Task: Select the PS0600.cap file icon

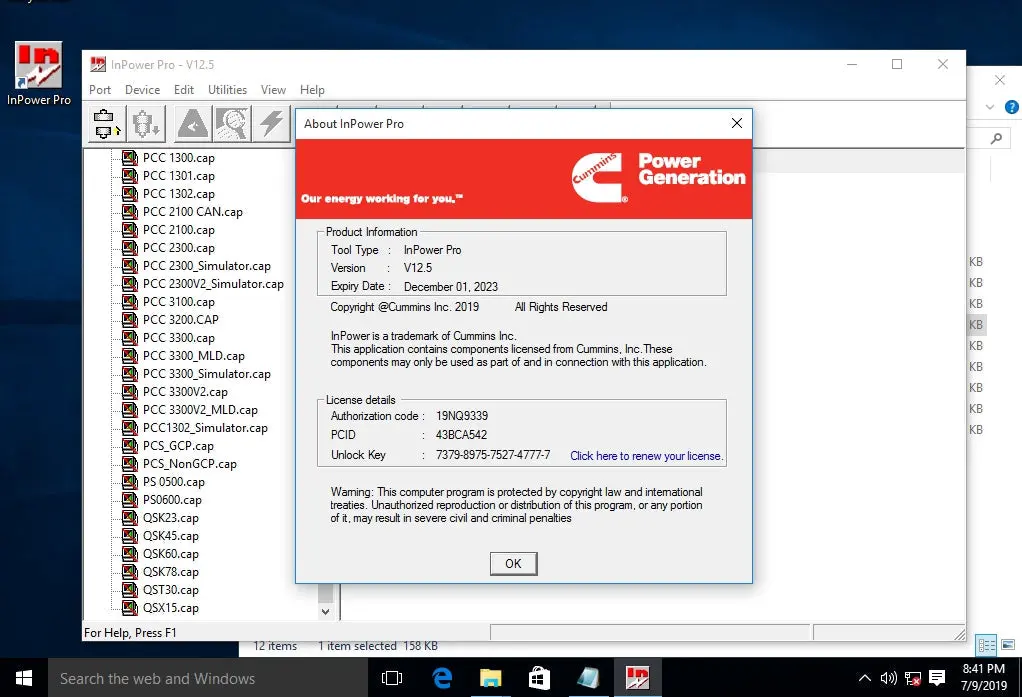Action: [x=130, y=500]
